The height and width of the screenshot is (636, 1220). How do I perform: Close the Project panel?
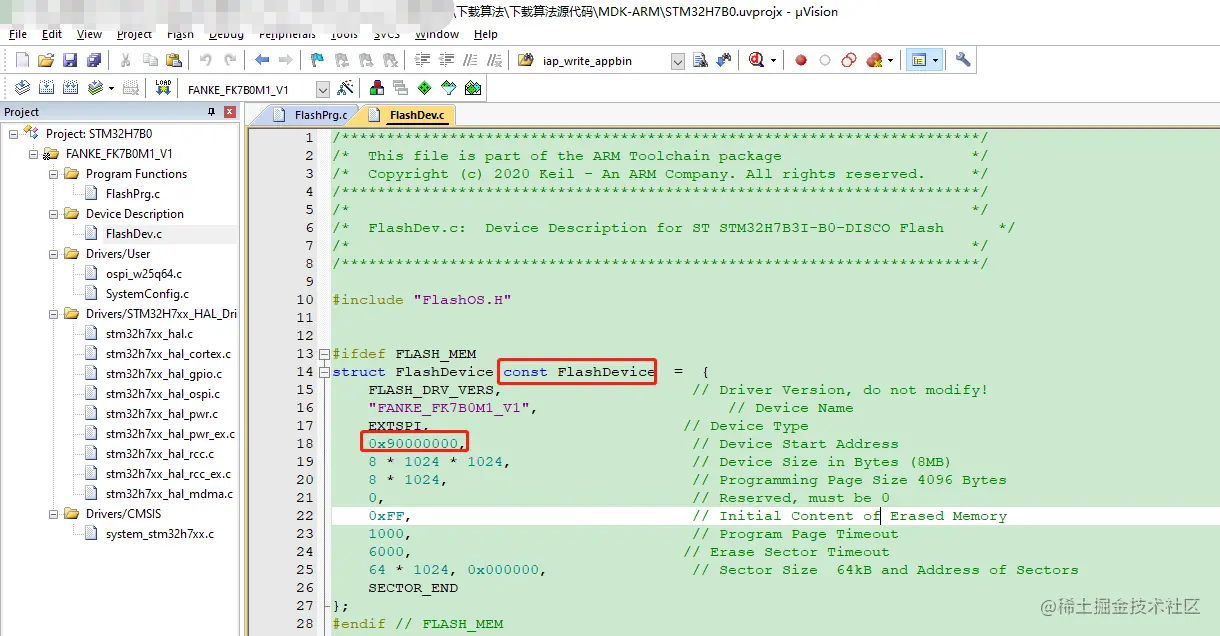230,112
